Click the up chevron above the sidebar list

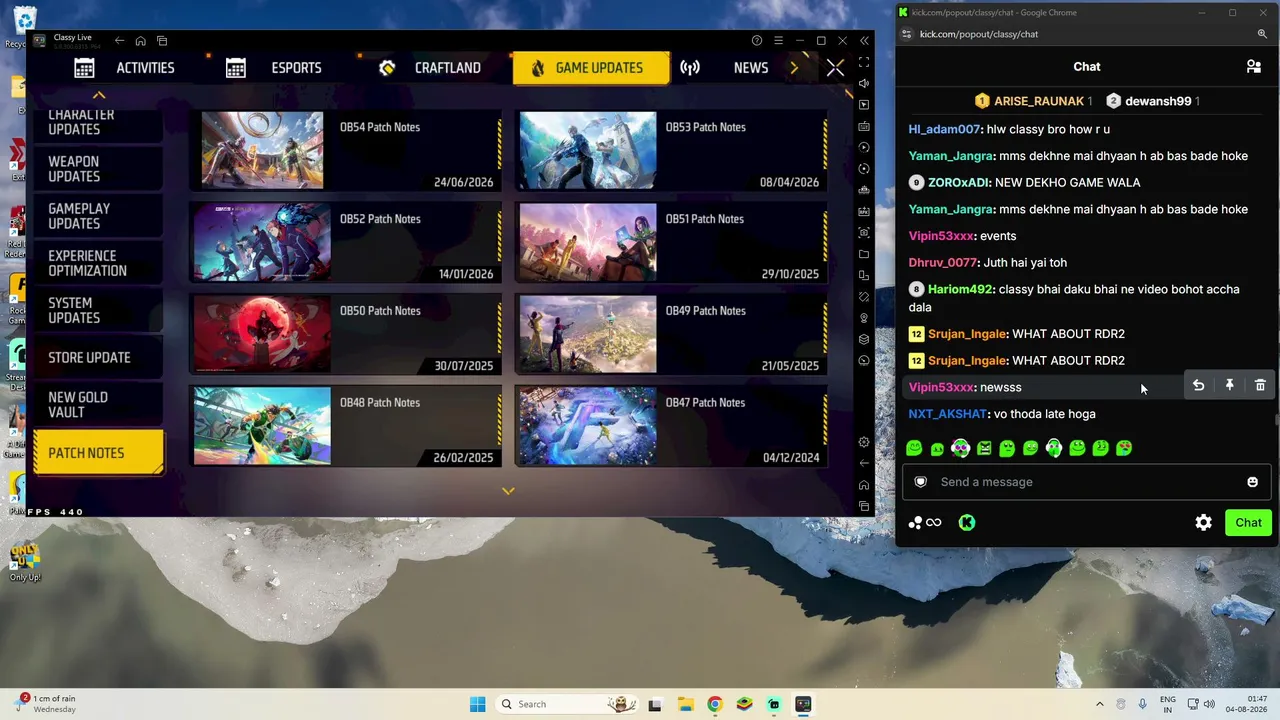click(98, 95)
